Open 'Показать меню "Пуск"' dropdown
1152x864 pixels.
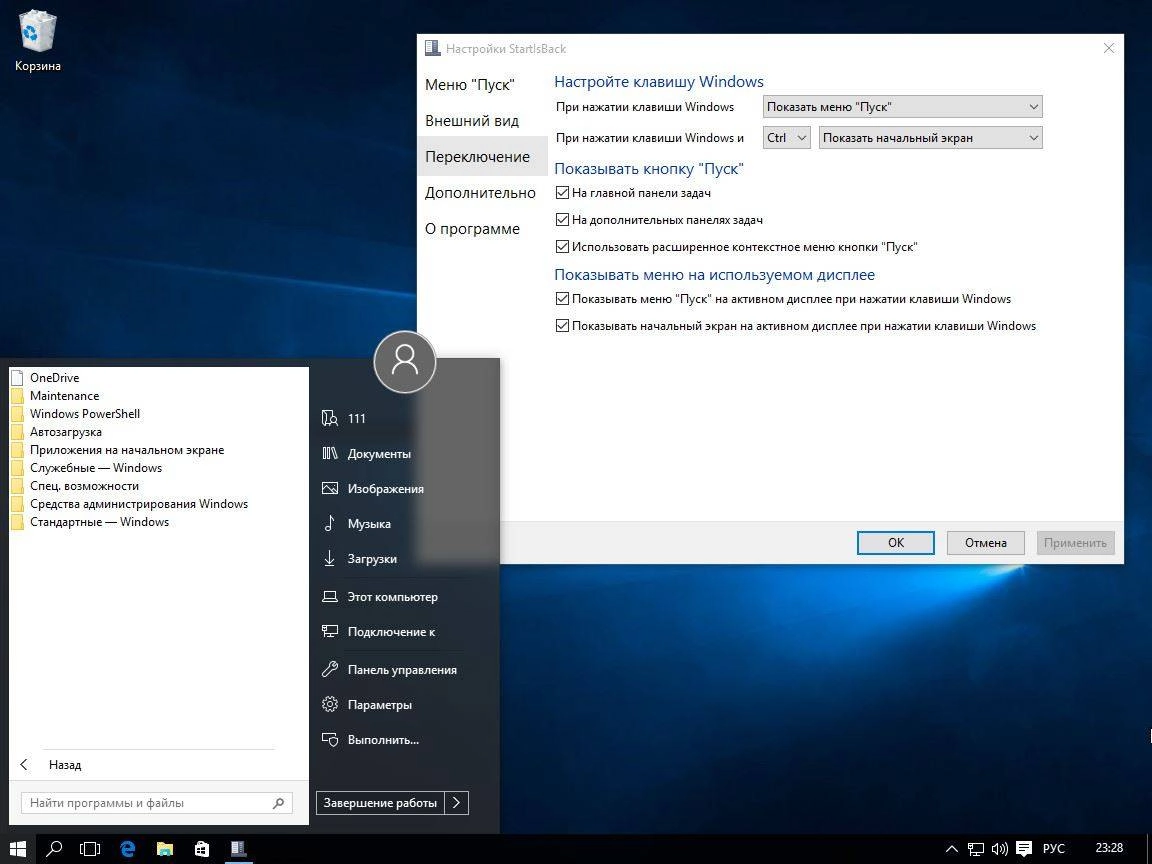pyautogui.click(x=902, y=107)
